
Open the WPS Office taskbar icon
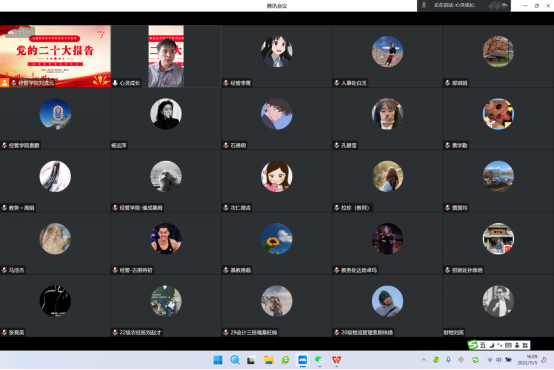pos(336,360)
